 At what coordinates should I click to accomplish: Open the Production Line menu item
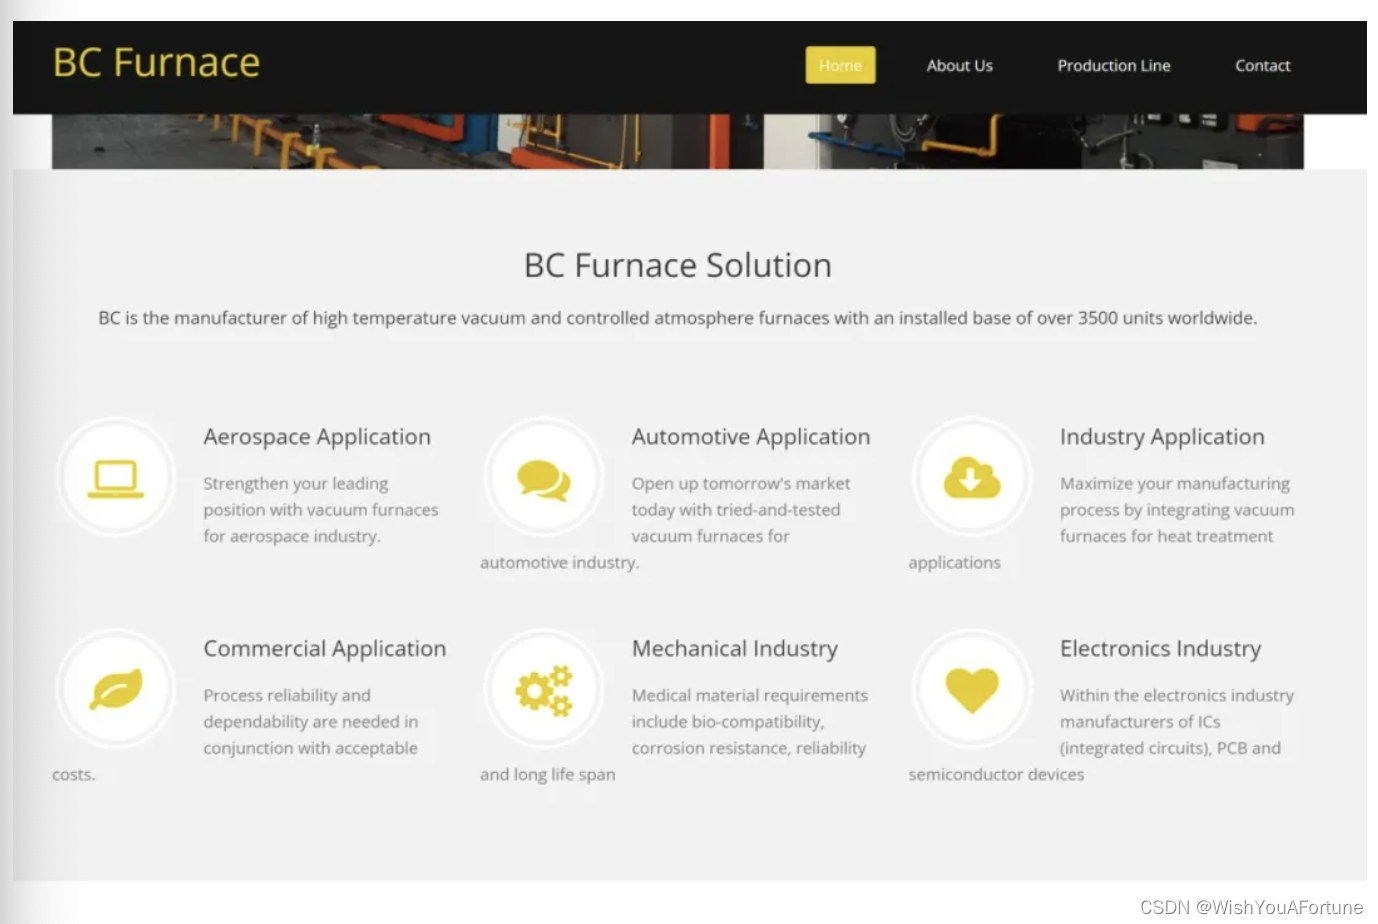[1114, 65]
